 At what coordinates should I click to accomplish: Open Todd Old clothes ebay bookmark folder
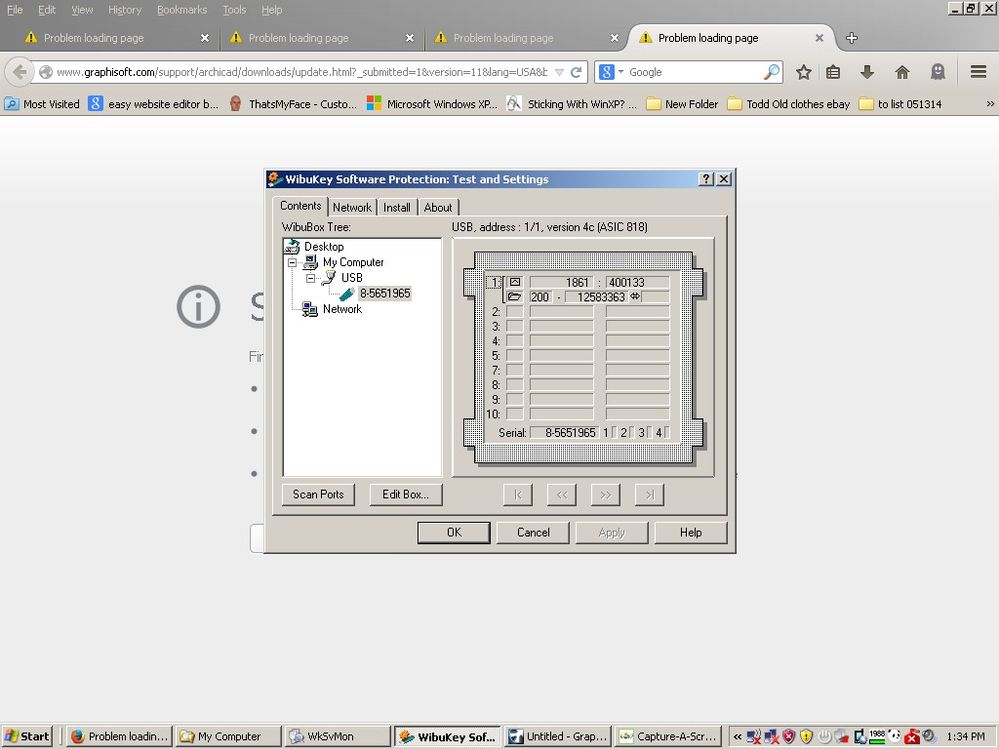pos(789,104)
